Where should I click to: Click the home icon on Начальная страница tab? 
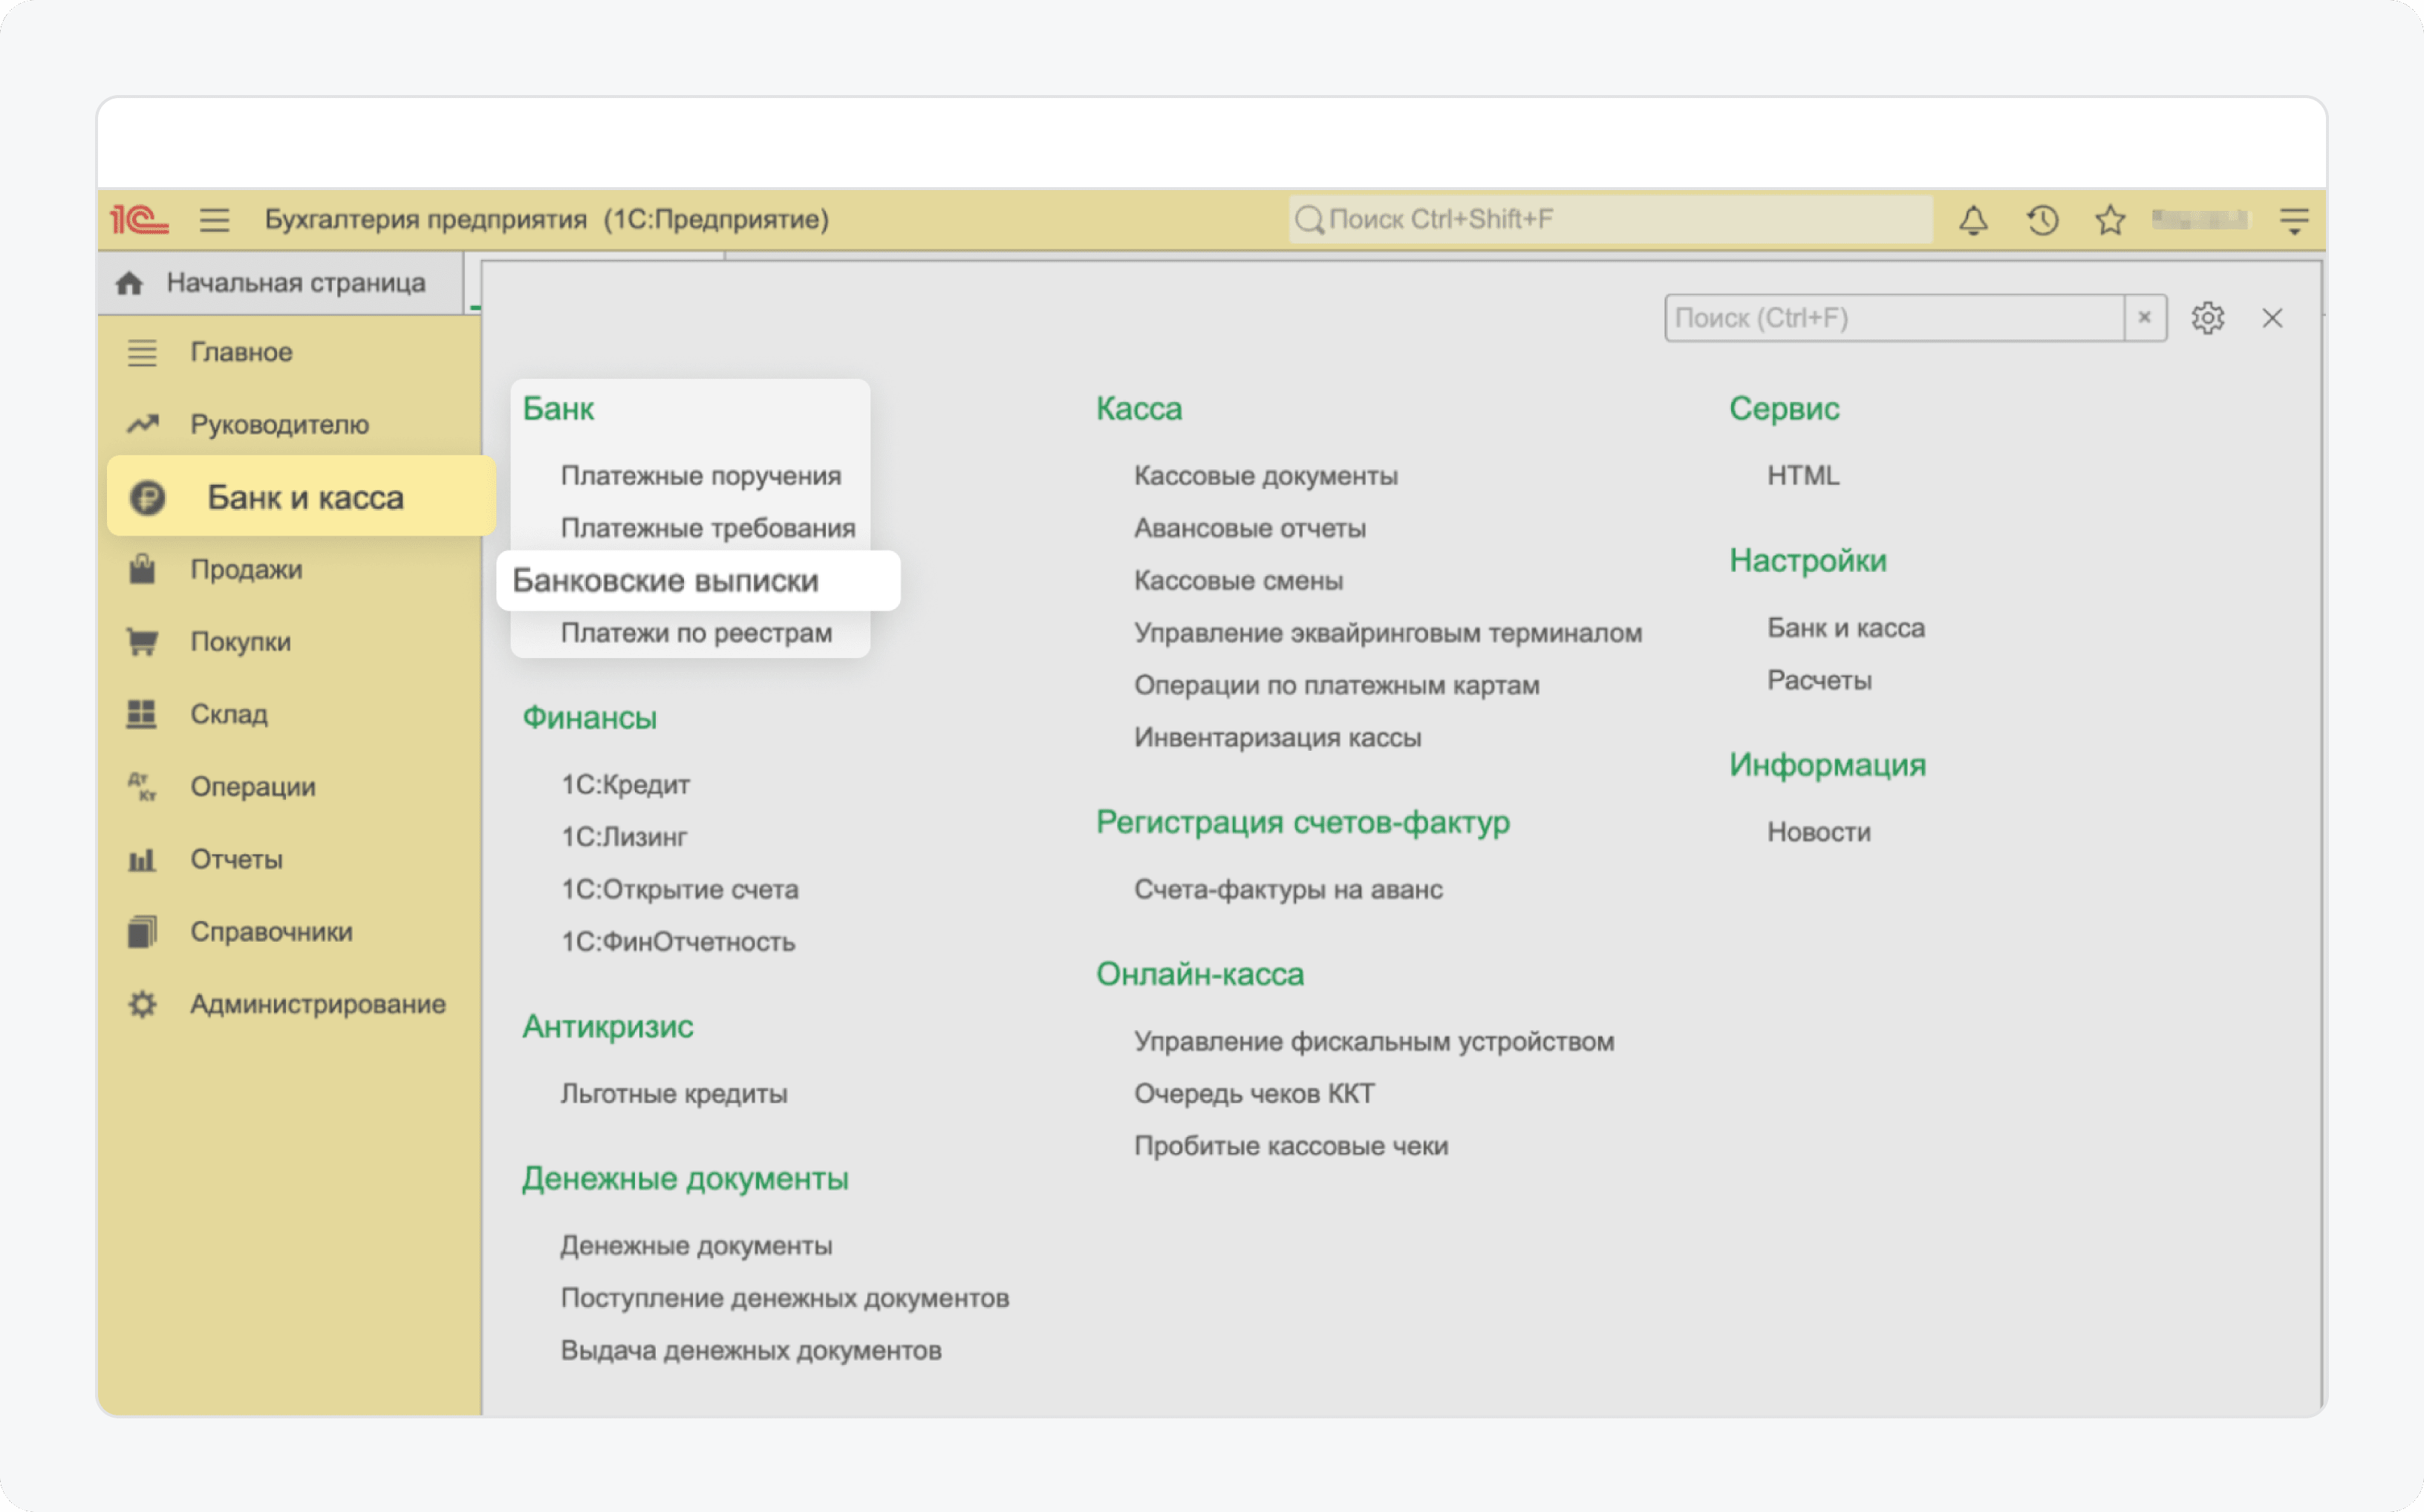[129, 283]
